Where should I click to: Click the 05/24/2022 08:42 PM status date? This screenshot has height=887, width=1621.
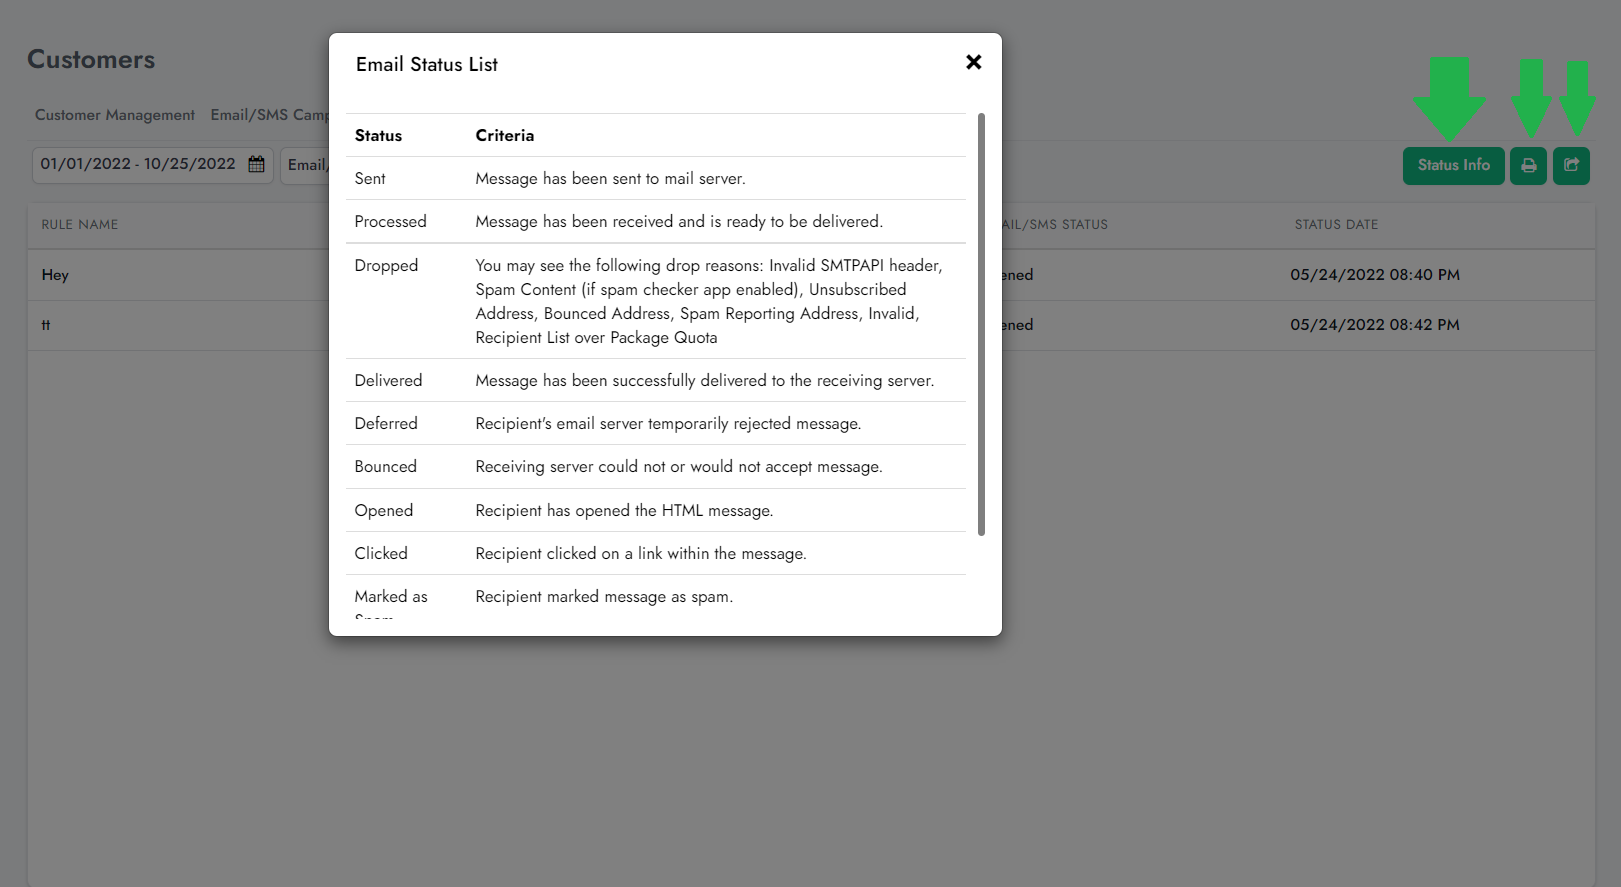tap(1374, 325)
